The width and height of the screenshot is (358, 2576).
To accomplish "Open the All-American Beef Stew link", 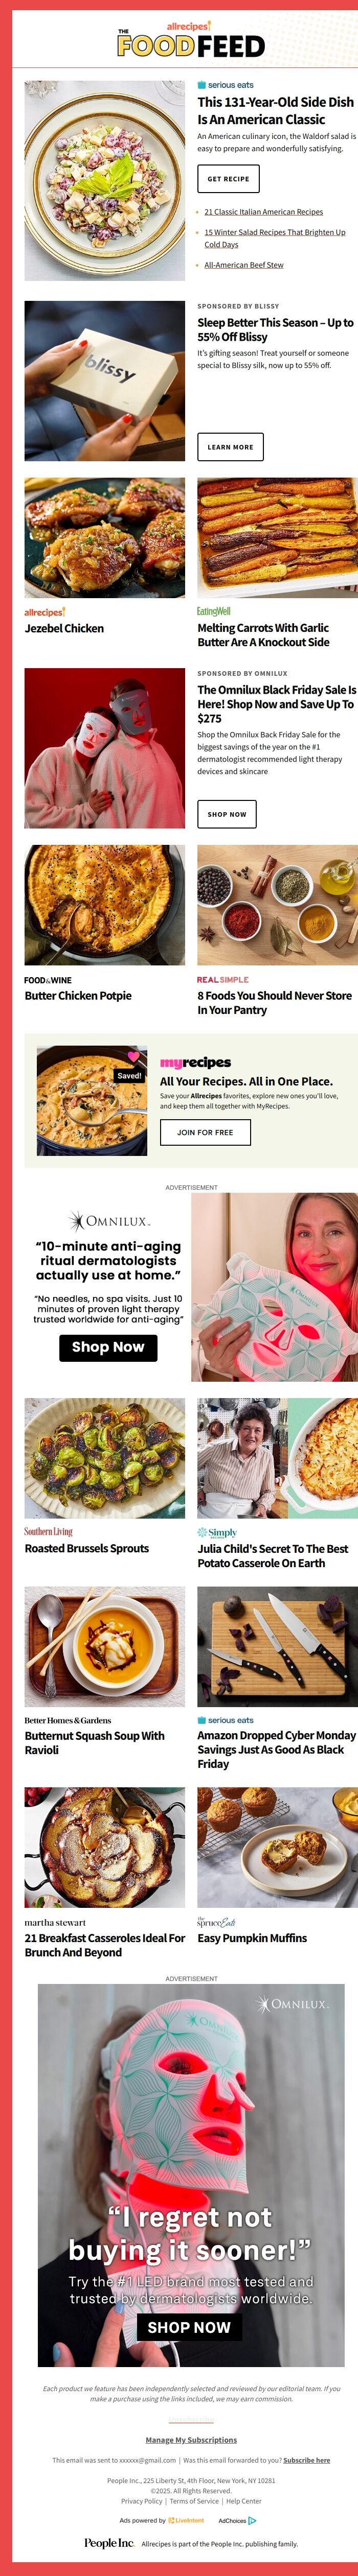I will click(244, 265).
